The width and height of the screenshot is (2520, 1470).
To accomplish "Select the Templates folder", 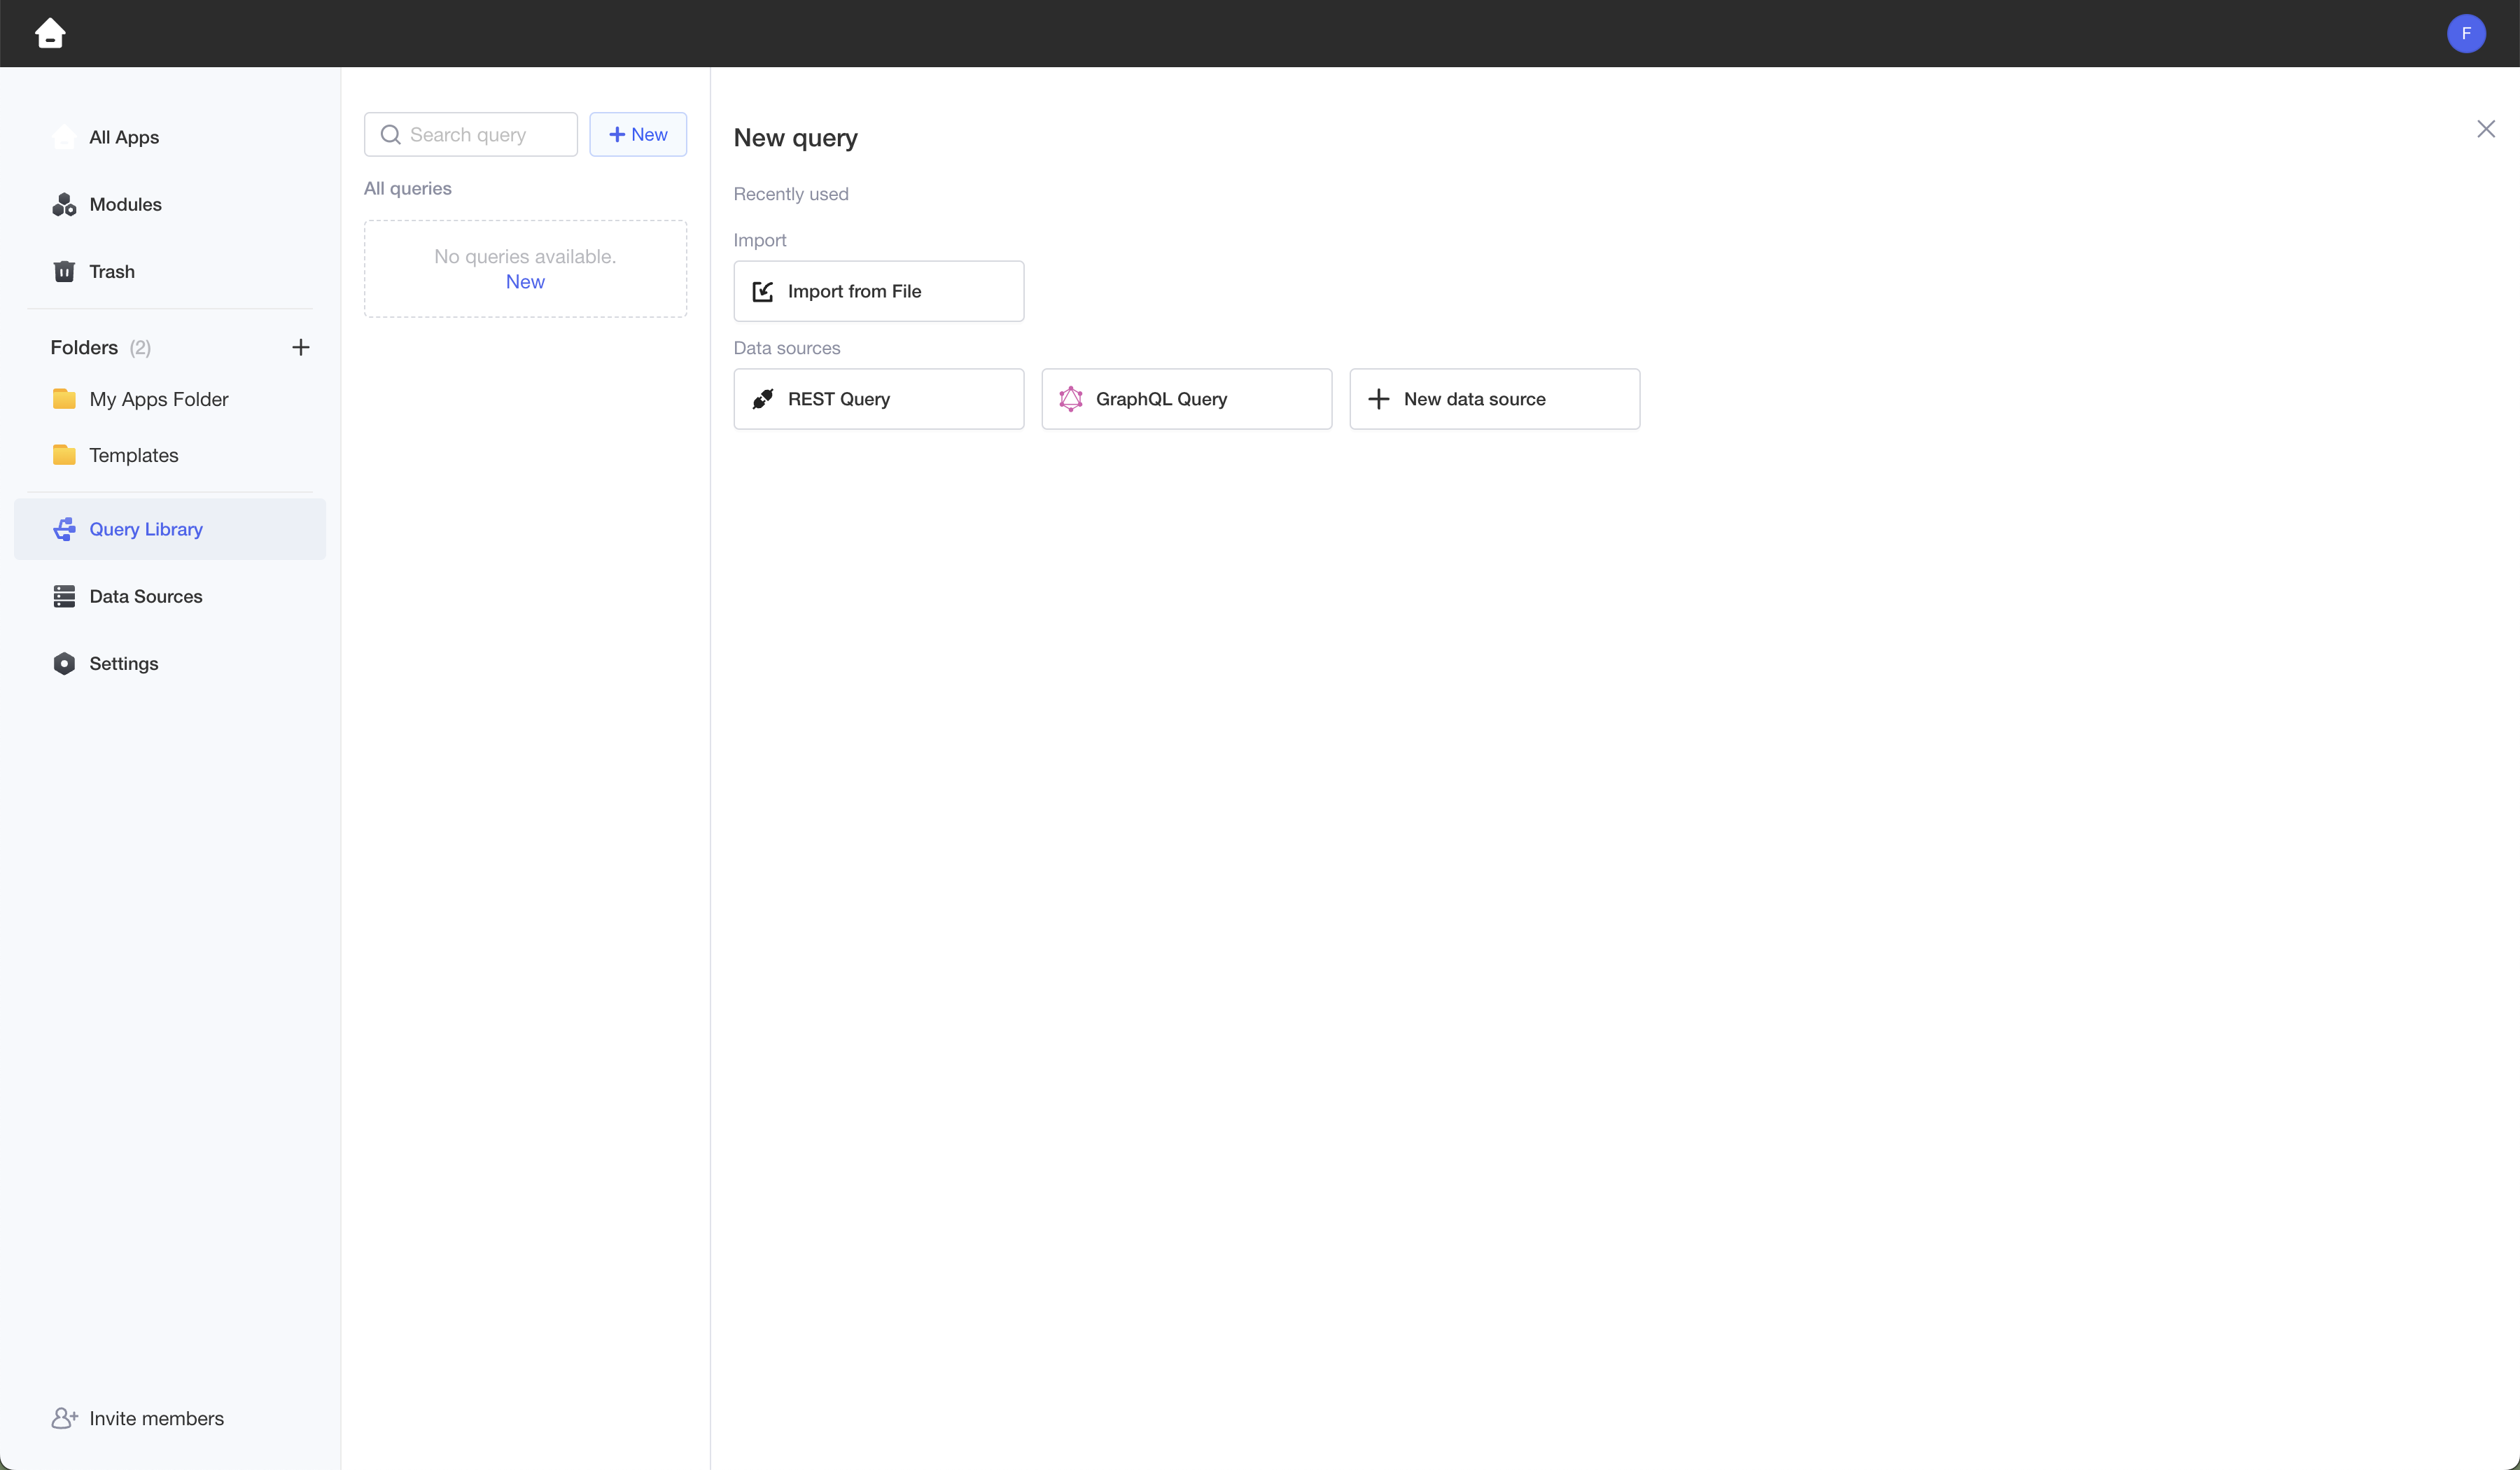I will pos(133,456).
